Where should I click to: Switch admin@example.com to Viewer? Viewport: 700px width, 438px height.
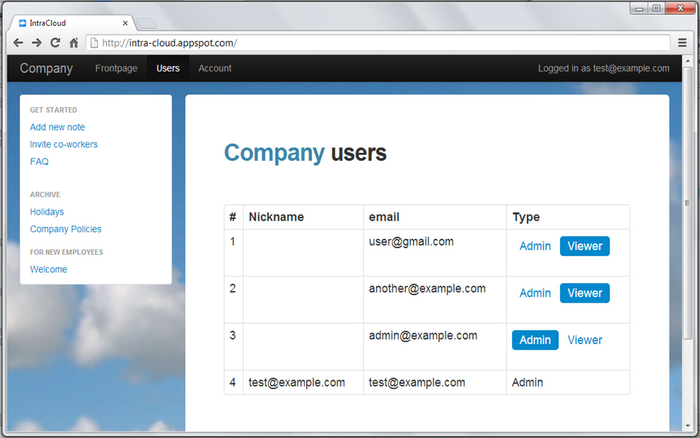click(585, 340)
